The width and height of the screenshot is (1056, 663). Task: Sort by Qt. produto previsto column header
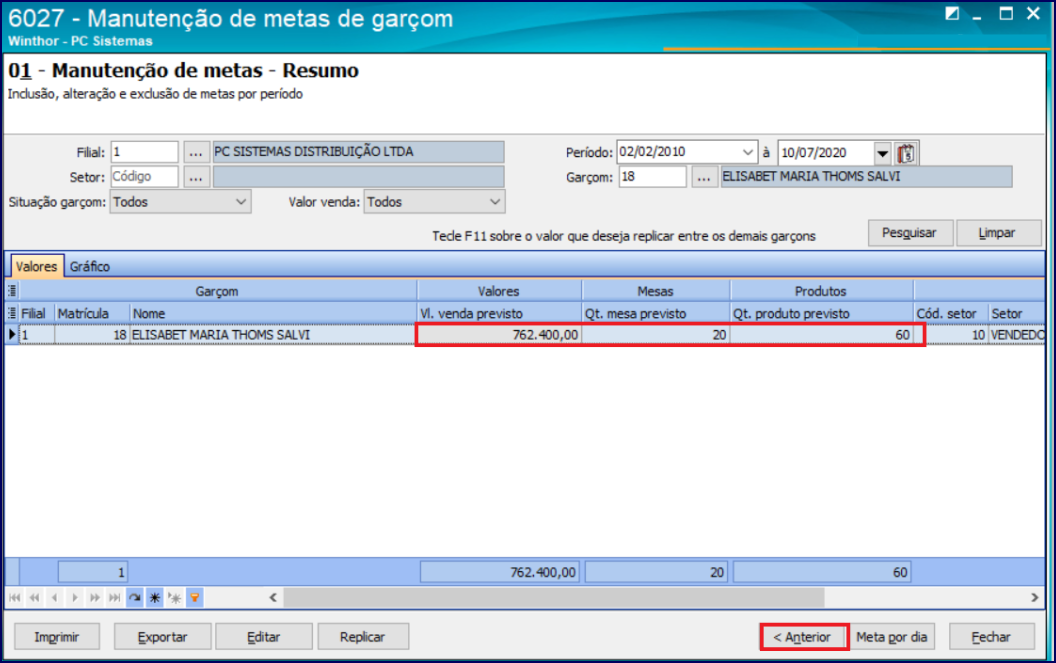(822, 313)
